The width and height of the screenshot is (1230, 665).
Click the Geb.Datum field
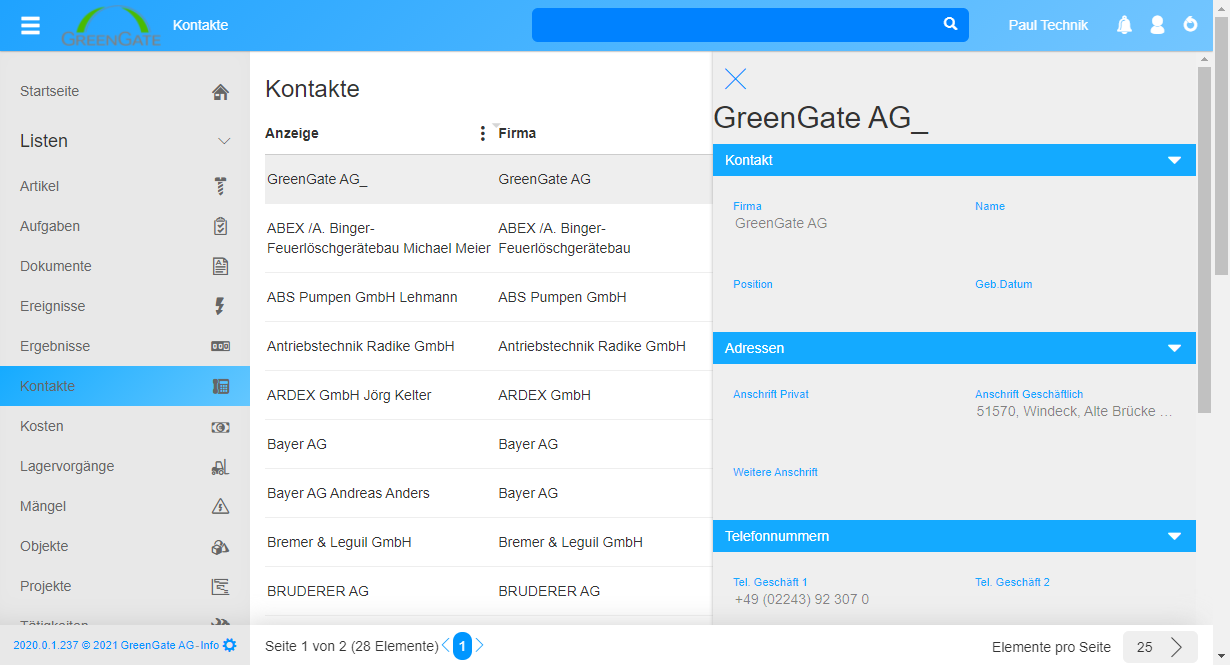[1076, 302]
